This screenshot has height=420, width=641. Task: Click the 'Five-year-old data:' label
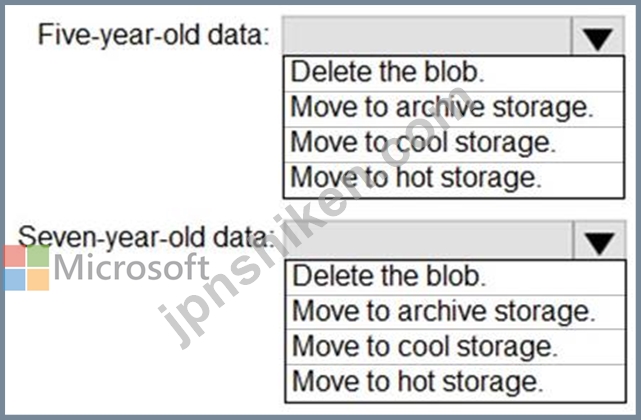154,35
